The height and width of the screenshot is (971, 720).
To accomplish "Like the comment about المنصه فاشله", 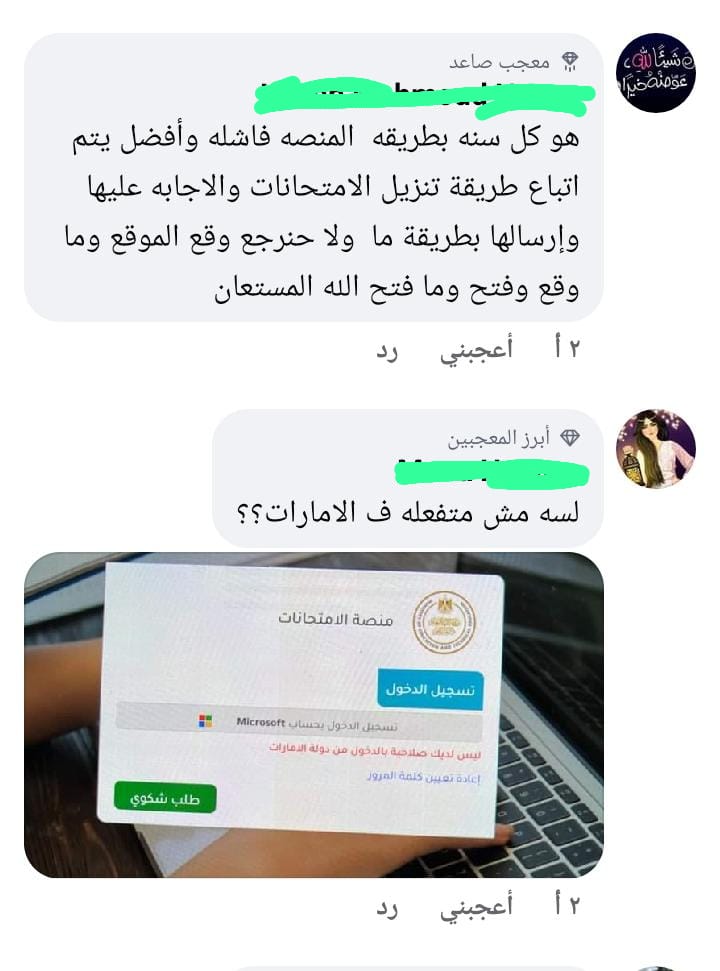I will pyautogui.click(x=476, y=350).
